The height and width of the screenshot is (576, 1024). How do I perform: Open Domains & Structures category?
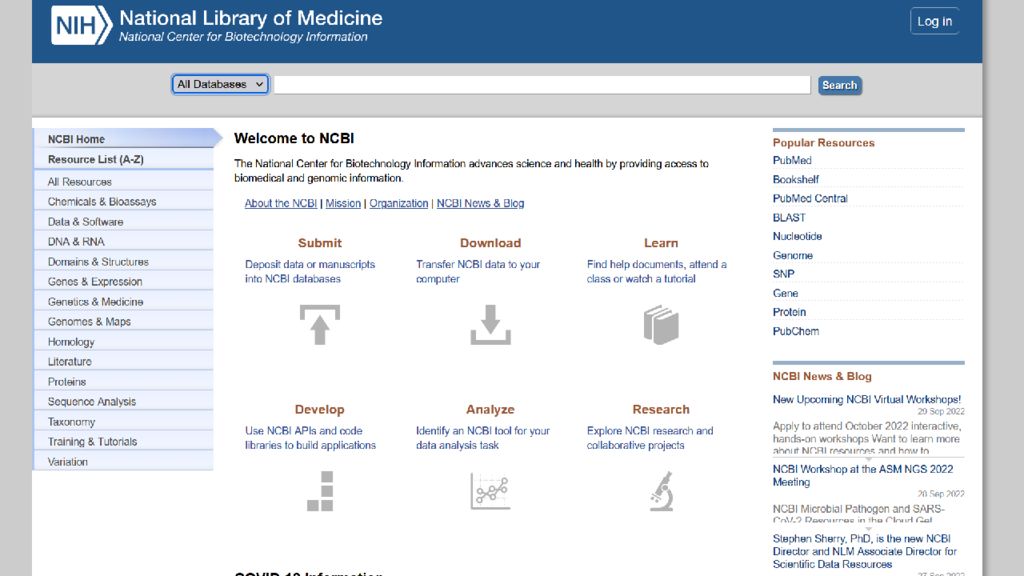point(124,262)
